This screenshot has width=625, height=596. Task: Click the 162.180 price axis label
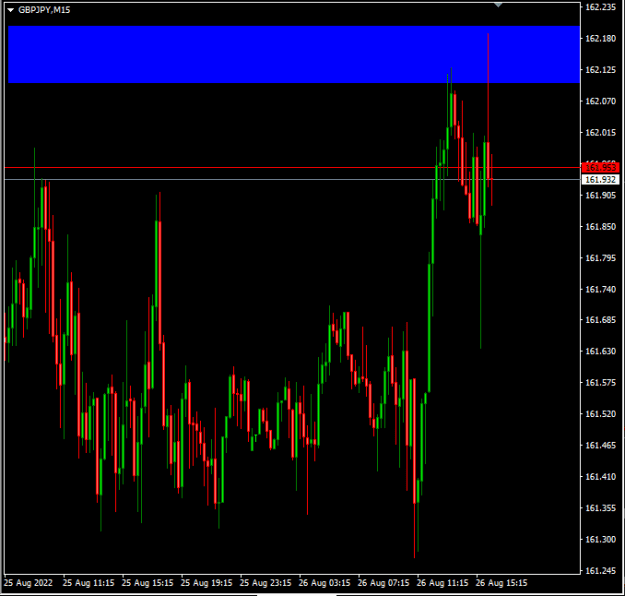(600, 39)
